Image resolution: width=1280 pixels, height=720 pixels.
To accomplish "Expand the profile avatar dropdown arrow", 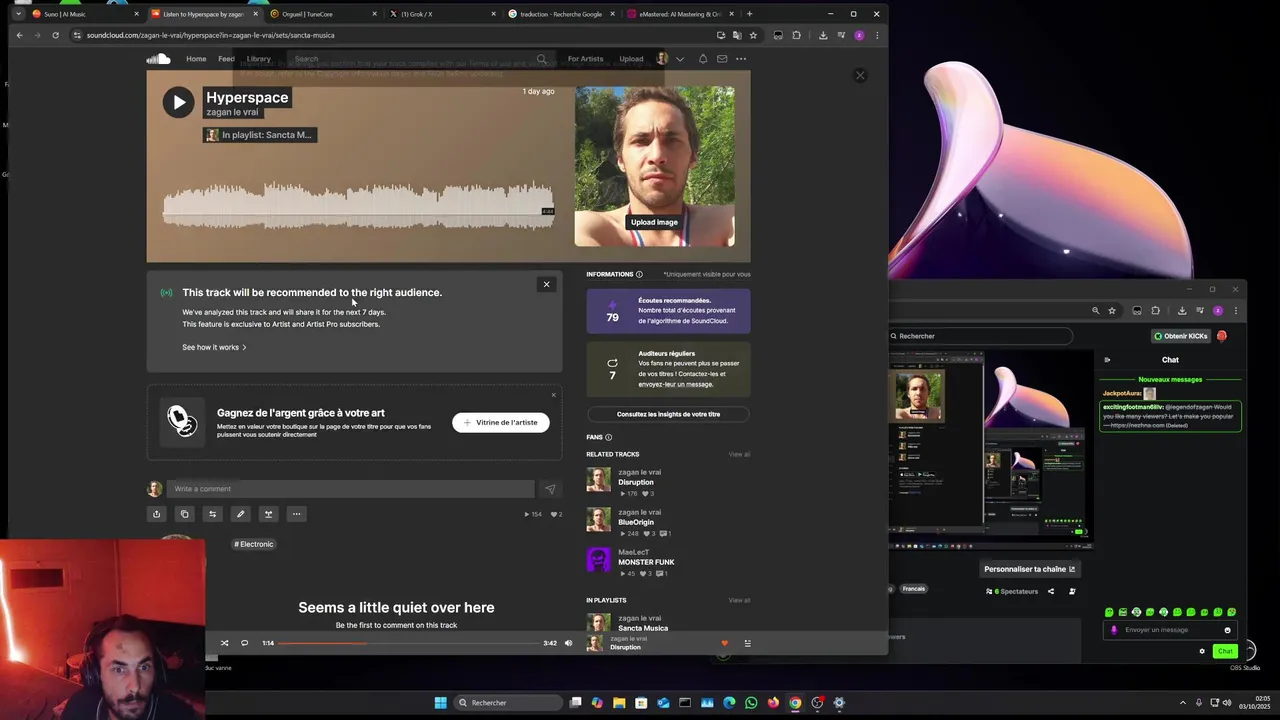I will pos(680,59).
